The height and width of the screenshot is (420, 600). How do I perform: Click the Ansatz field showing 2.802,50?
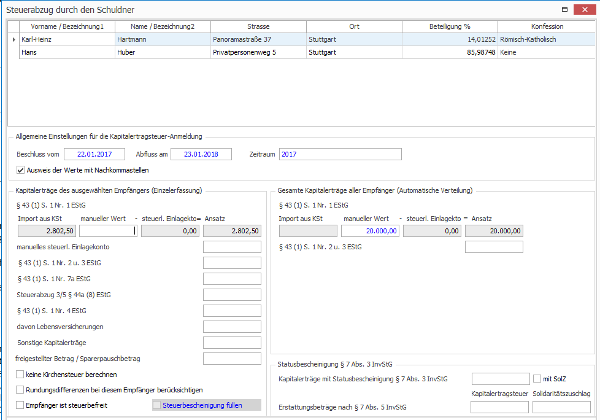click(x=232, y=231)
